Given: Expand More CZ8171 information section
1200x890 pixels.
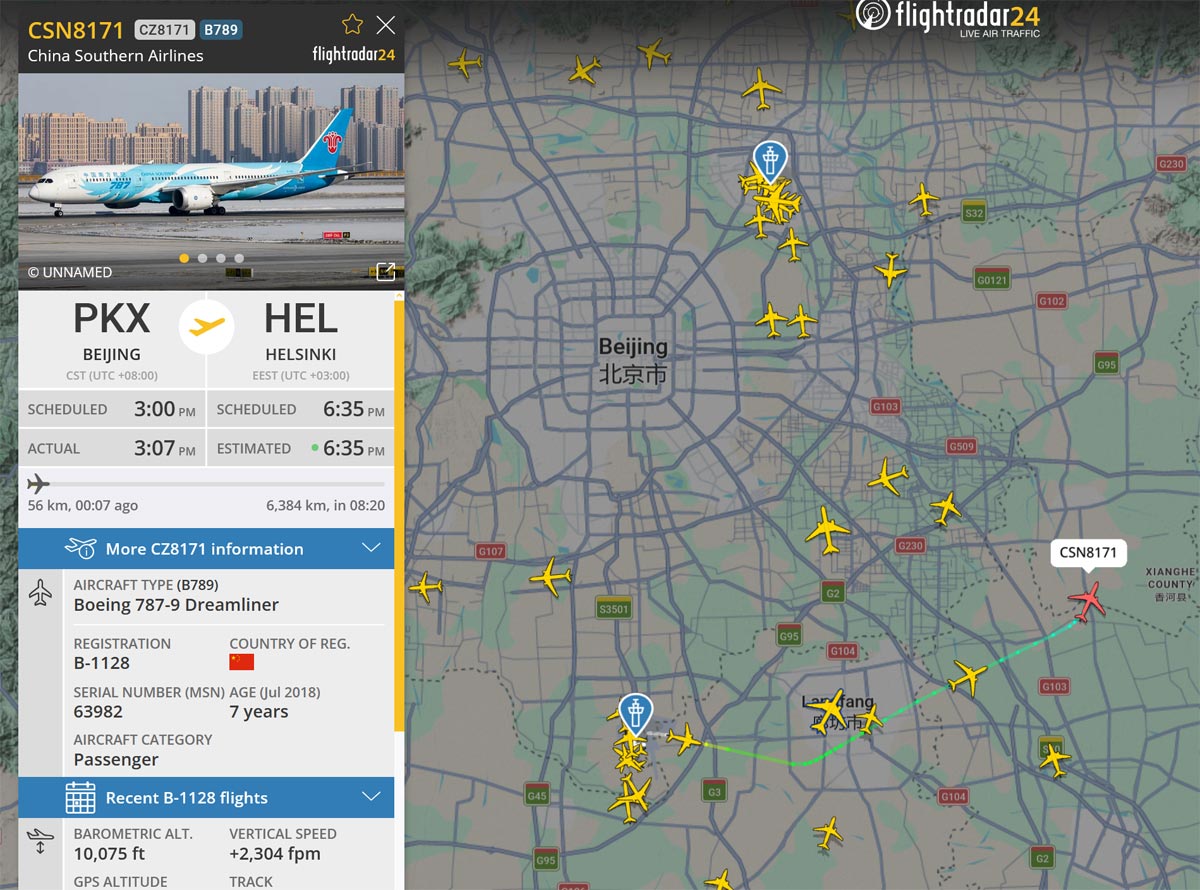Looking at the screenshot, I should pyautogui.click(x=206, y=548).
